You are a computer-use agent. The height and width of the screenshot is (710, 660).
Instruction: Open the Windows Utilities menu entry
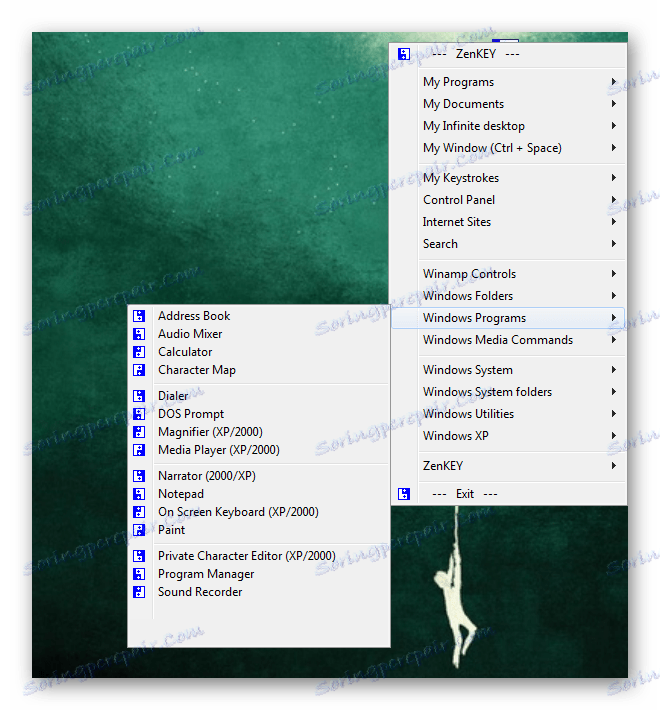point(508,414)
